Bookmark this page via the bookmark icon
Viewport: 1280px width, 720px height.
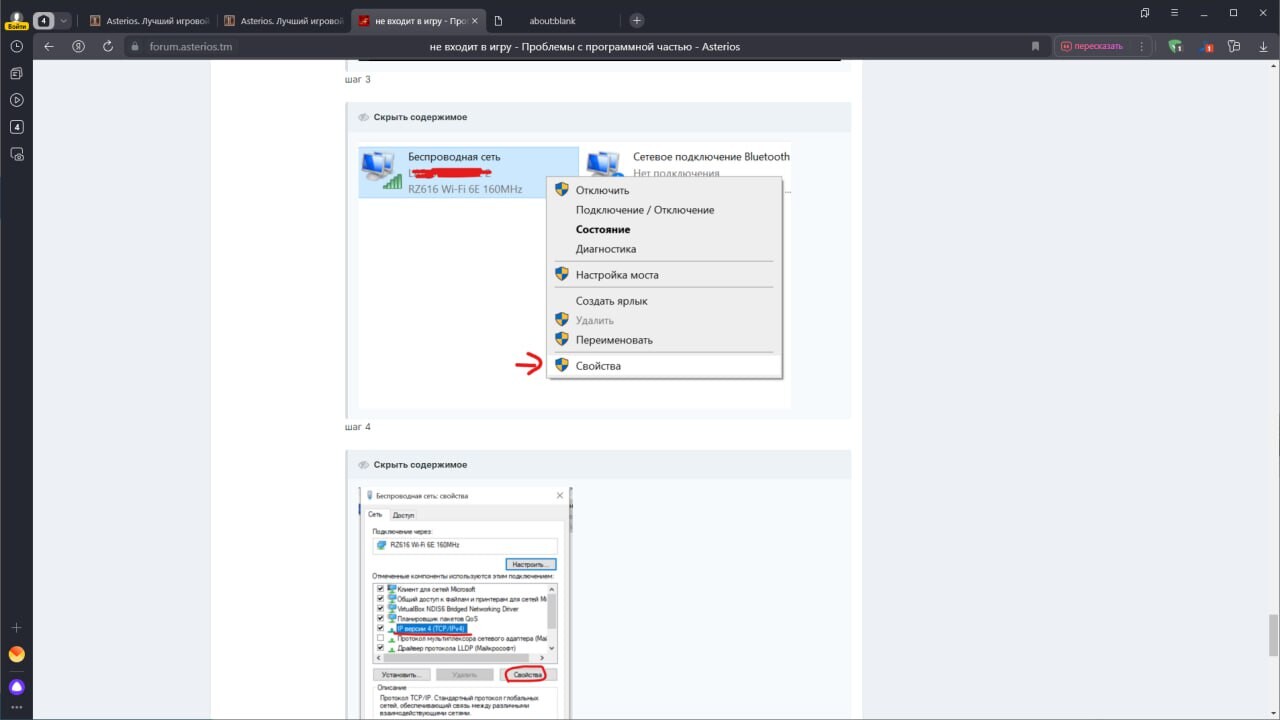1037,46
